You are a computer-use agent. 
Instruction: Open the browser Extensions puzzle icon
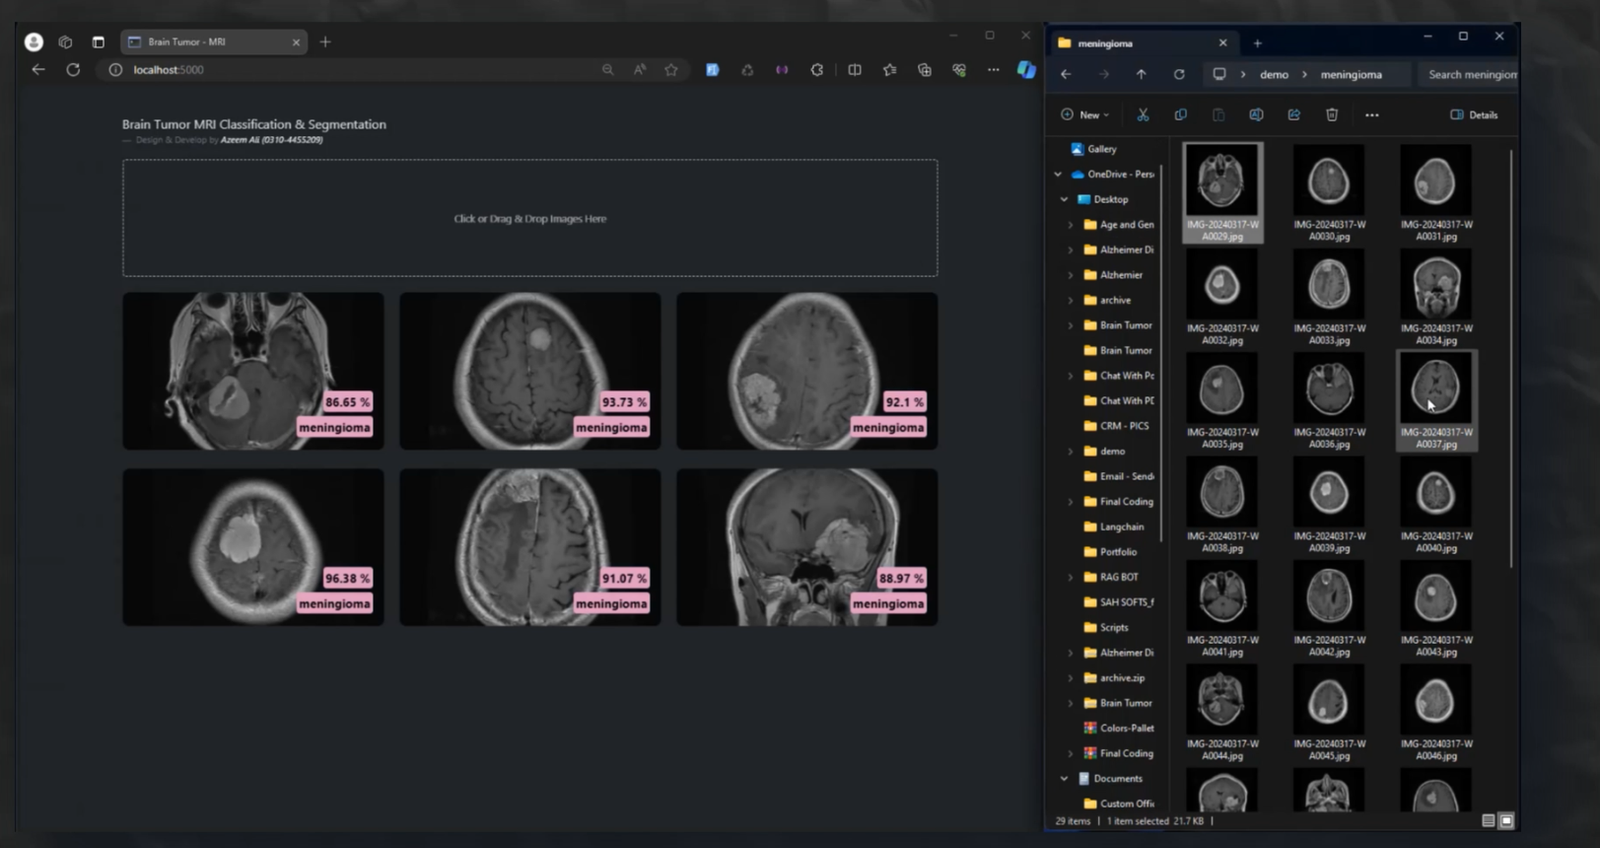[817, 70]
